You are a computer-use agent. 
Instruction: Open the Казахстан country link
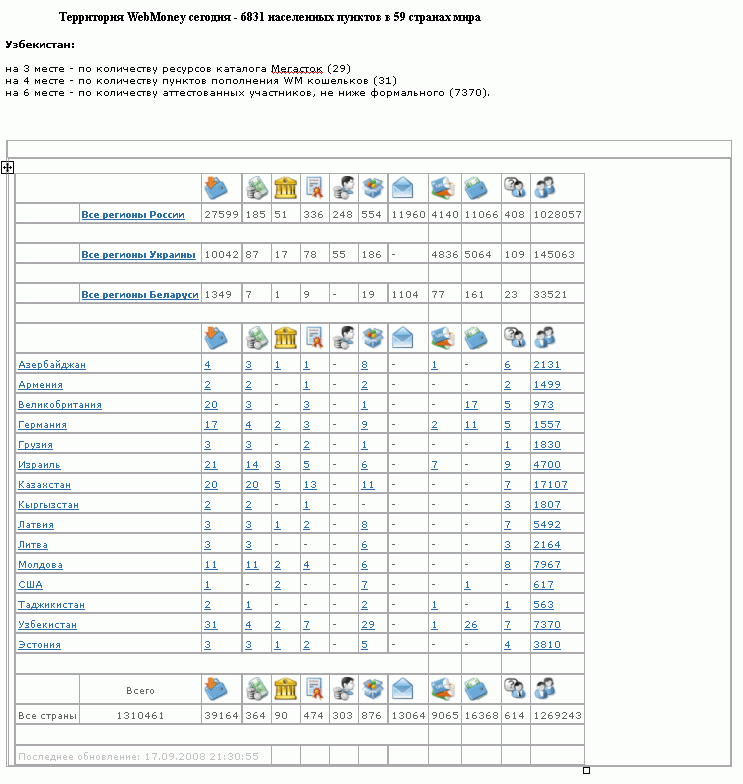pos(44,484)
